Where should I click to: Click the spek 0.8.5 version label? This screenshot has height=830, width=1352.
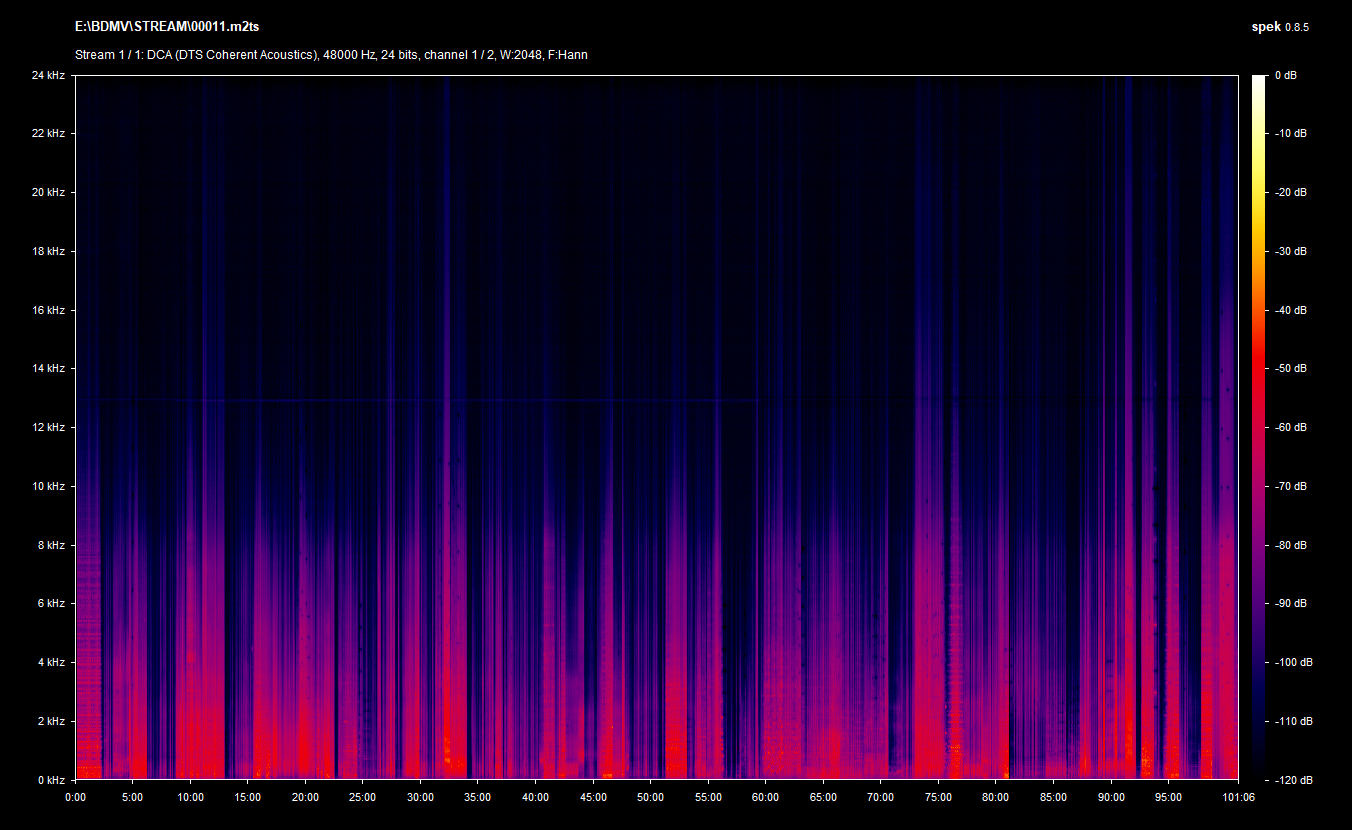pyautogui.click(x=1280, y=27)
